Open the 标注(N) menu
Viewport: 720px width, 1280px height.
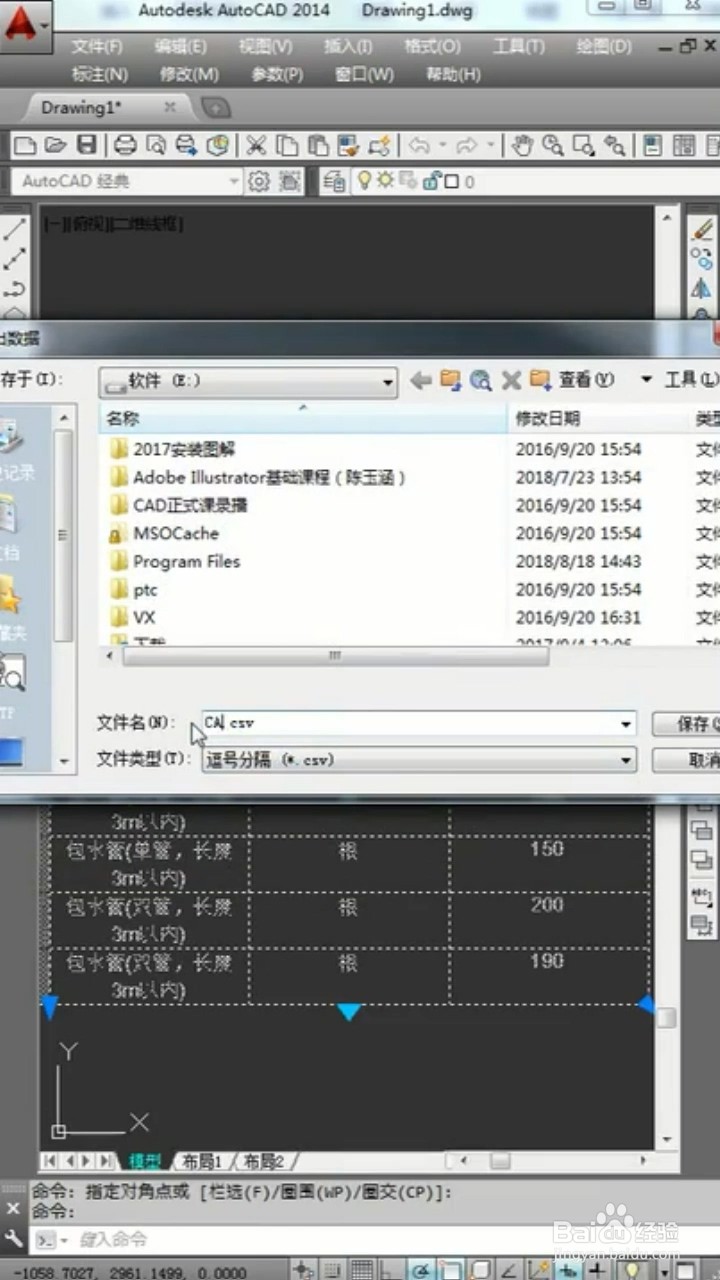[100, 75]
